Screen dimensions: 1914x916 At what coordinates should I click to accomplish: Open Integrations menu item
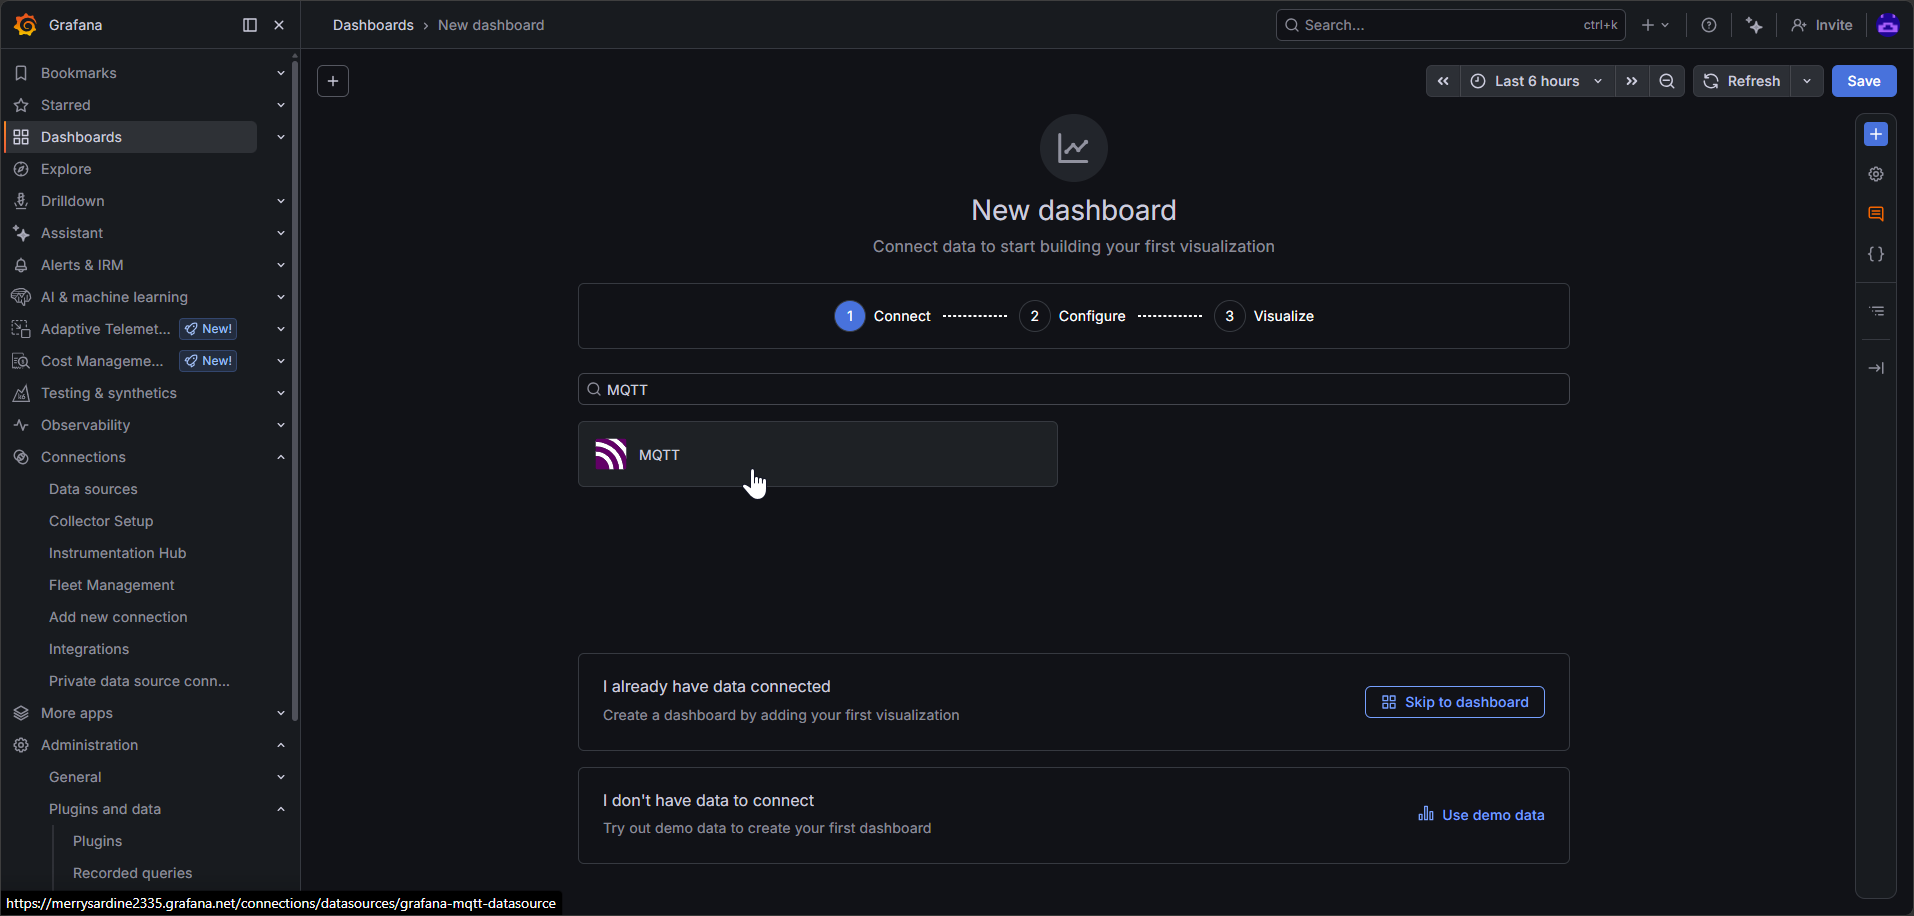(89, 649)
